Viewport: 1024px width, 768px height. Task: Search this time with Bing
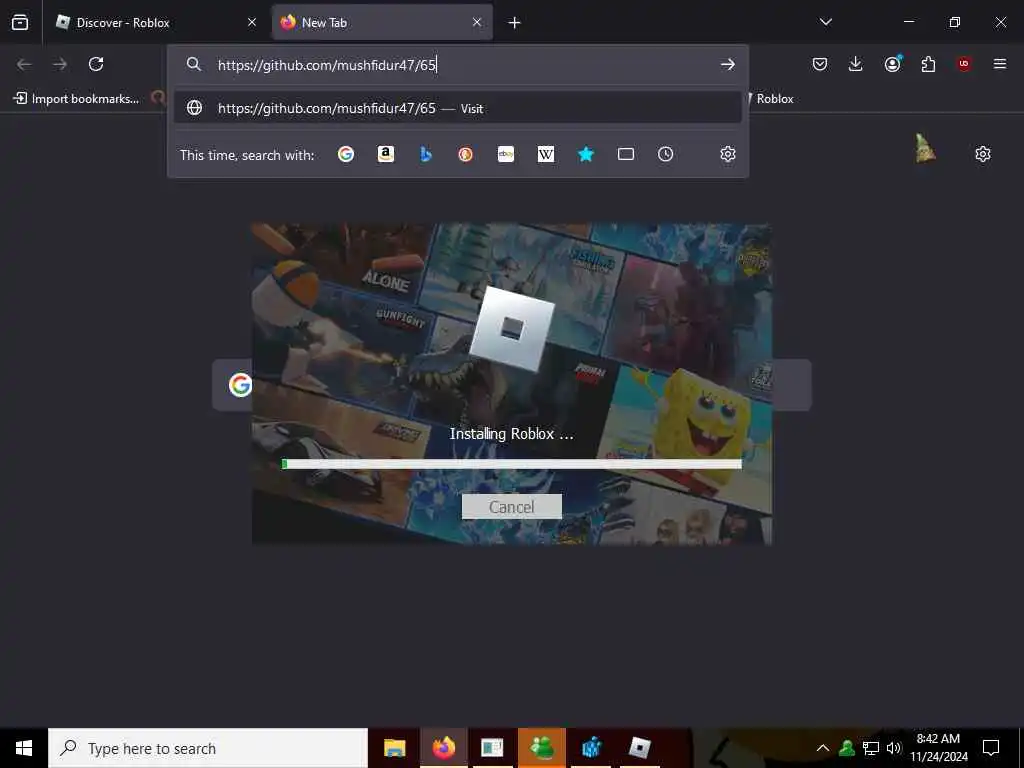[x=426, y=154]
